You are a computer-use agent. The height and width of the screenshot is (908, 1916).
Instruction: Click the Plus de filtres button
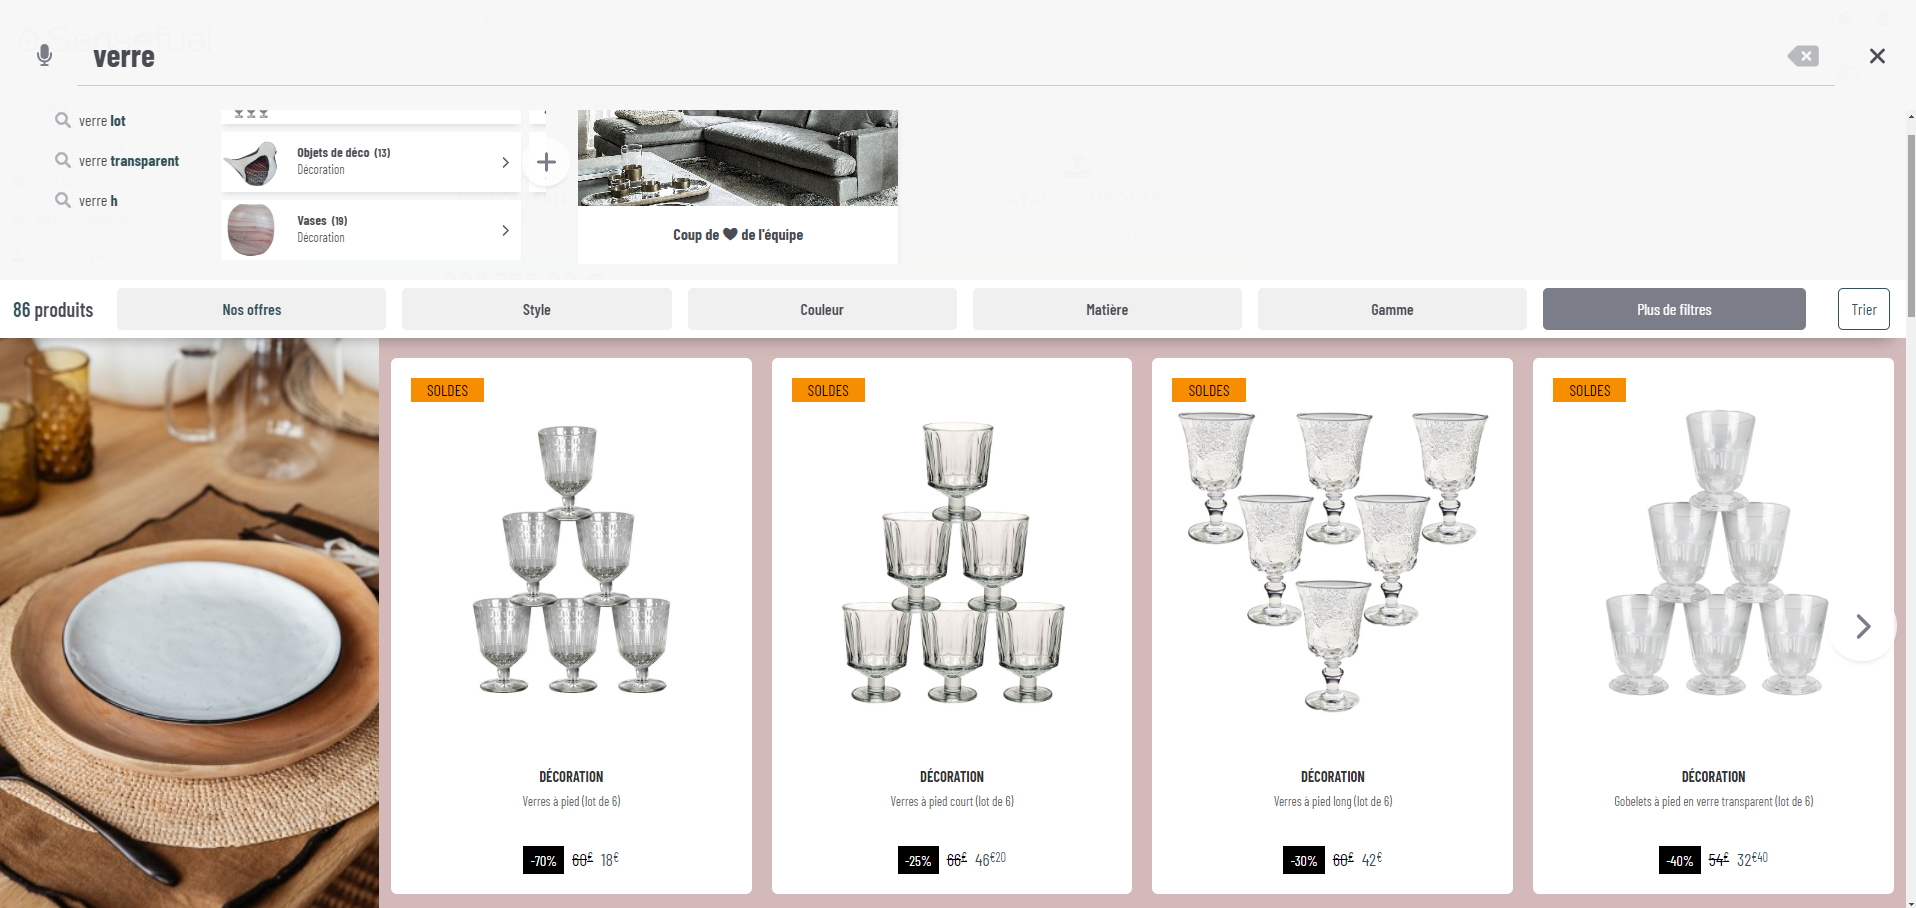(1673, 309)
